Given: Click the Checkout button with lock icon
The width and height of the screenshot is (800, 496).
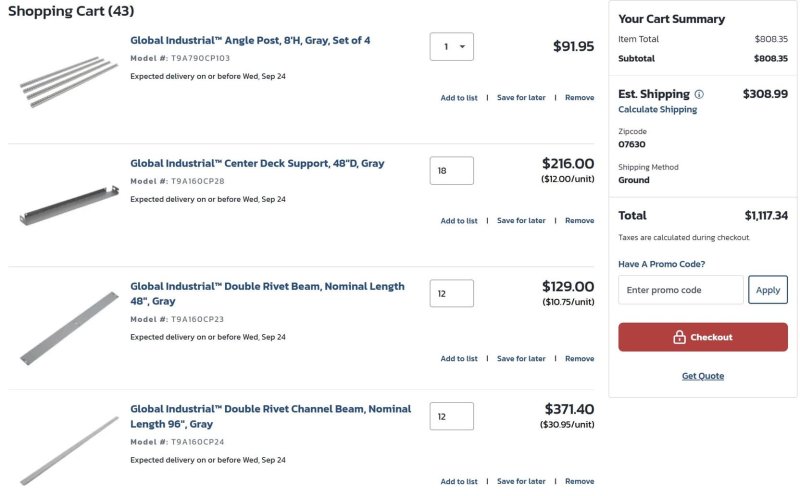Looking at the screenshot, I should [x=702, y=337].
